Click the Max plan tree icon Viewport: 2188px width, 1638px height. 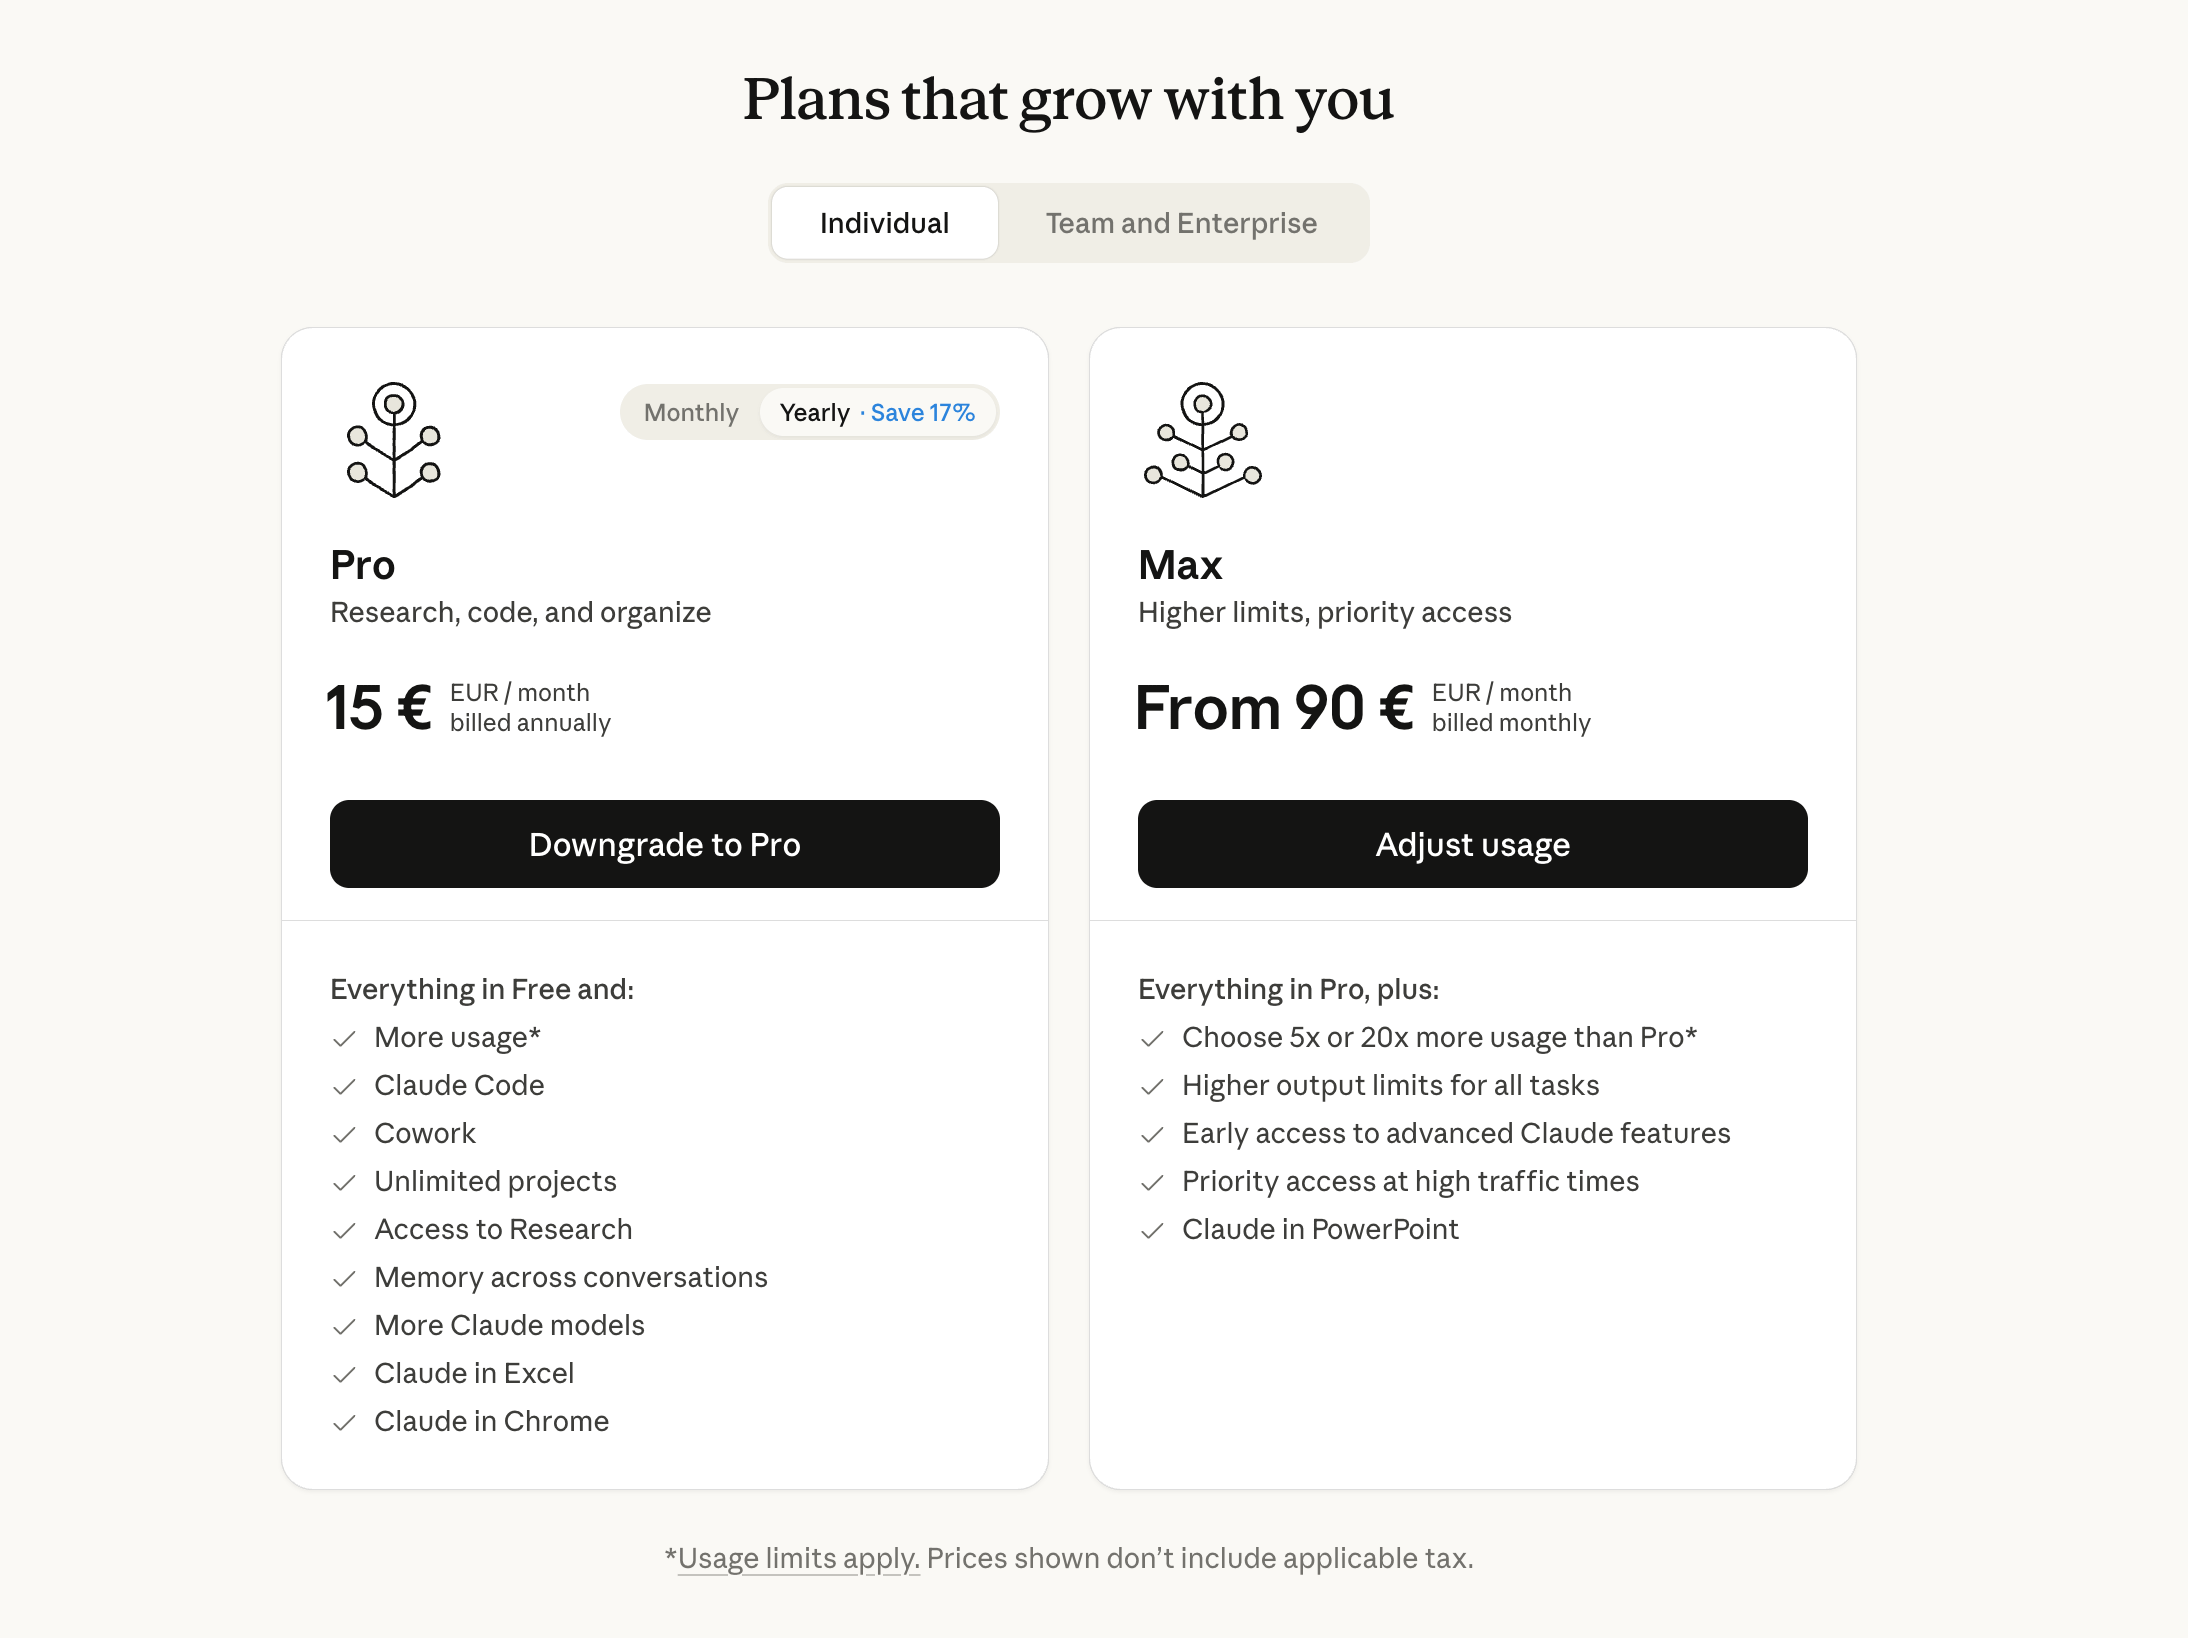click(1203, 439)
